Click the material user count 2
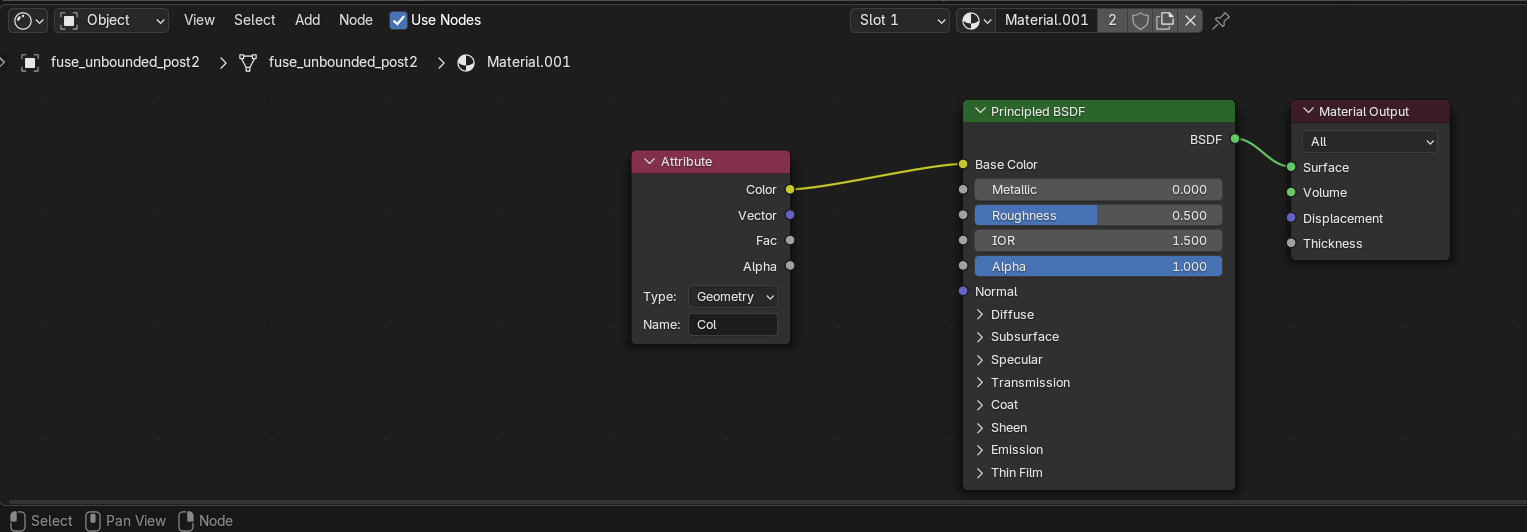 (1112, 20)
